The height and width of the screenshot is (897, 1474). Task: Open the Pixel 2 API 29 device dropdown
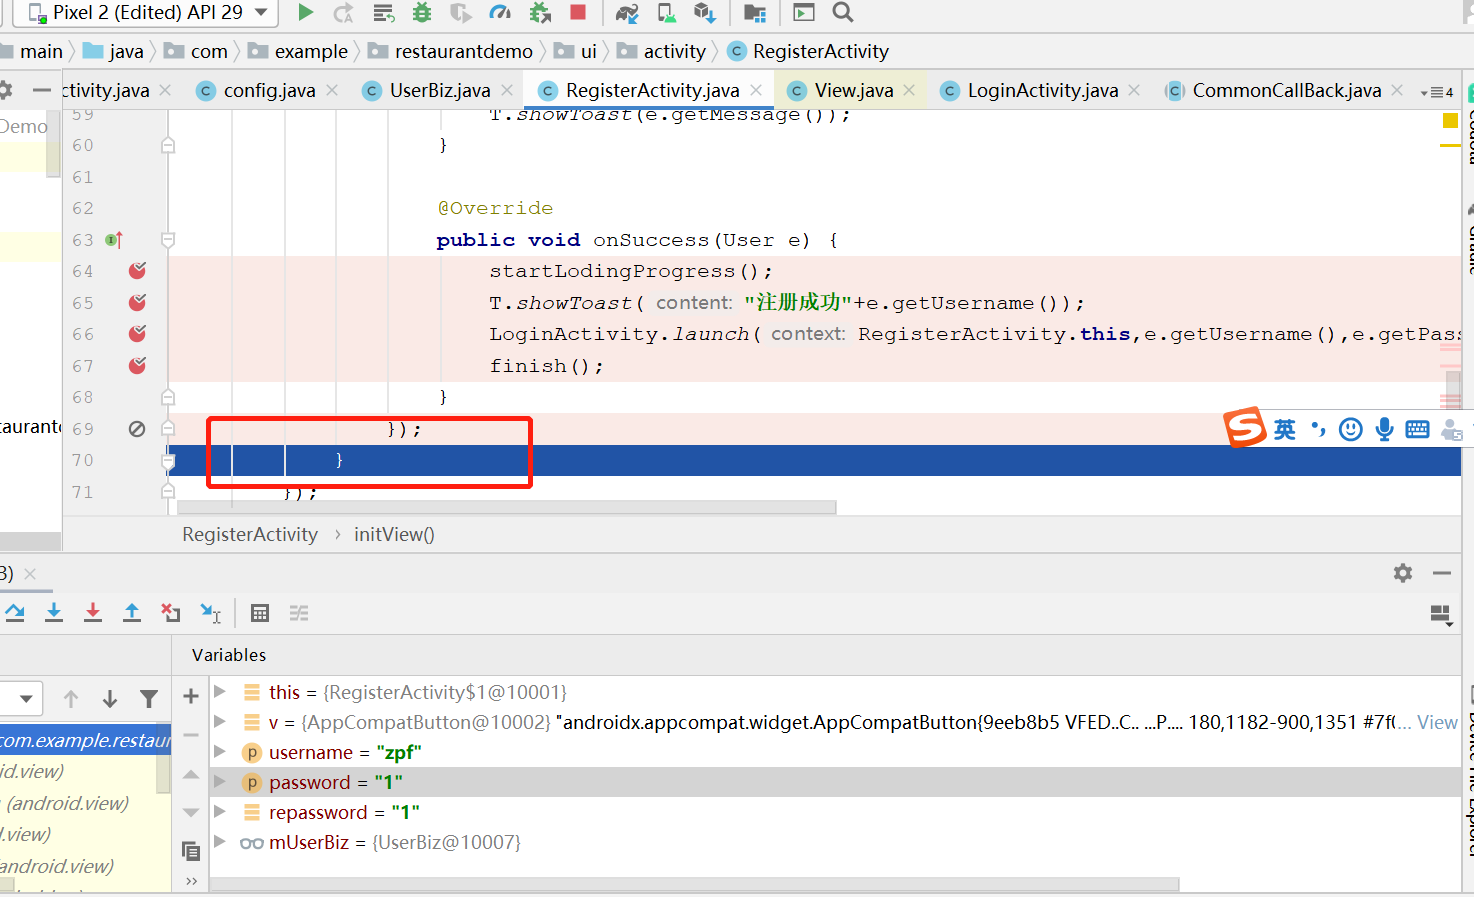[150, 12]
